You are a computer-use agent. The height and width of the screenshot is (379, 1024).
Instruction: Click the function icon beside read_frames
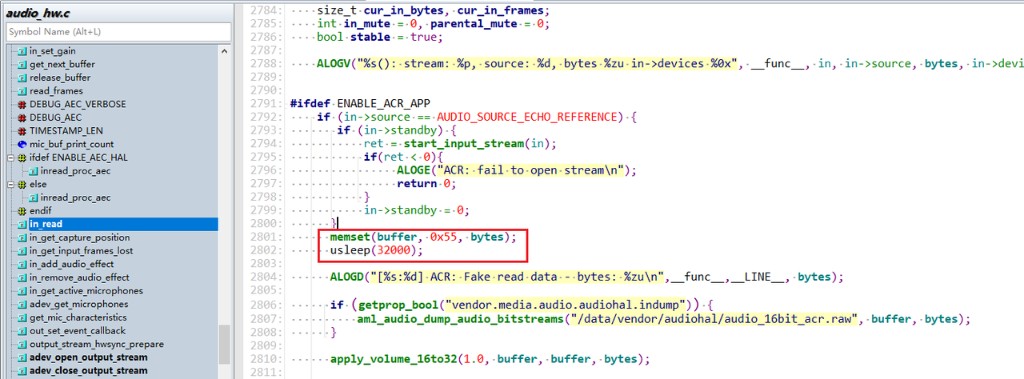pos(22,91)
